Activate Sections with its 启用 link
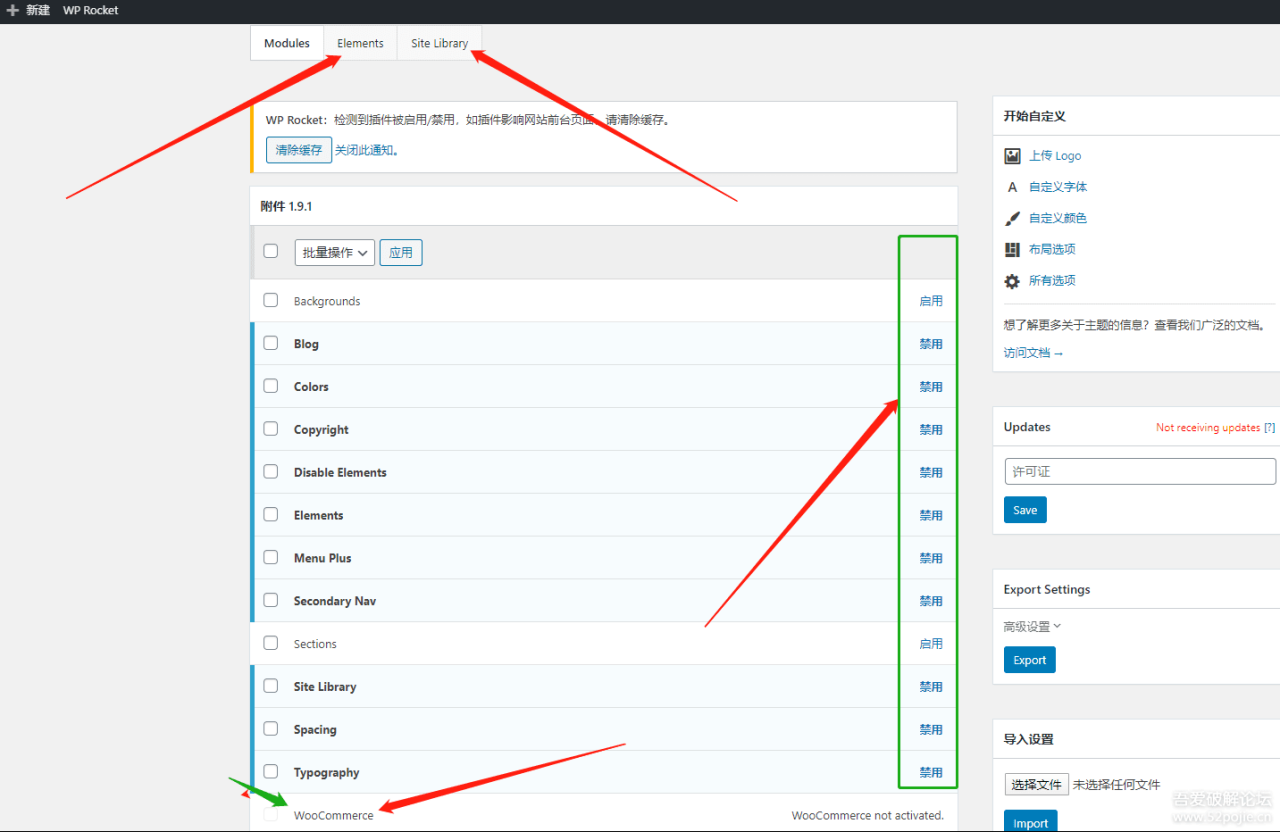 (931, 644)
